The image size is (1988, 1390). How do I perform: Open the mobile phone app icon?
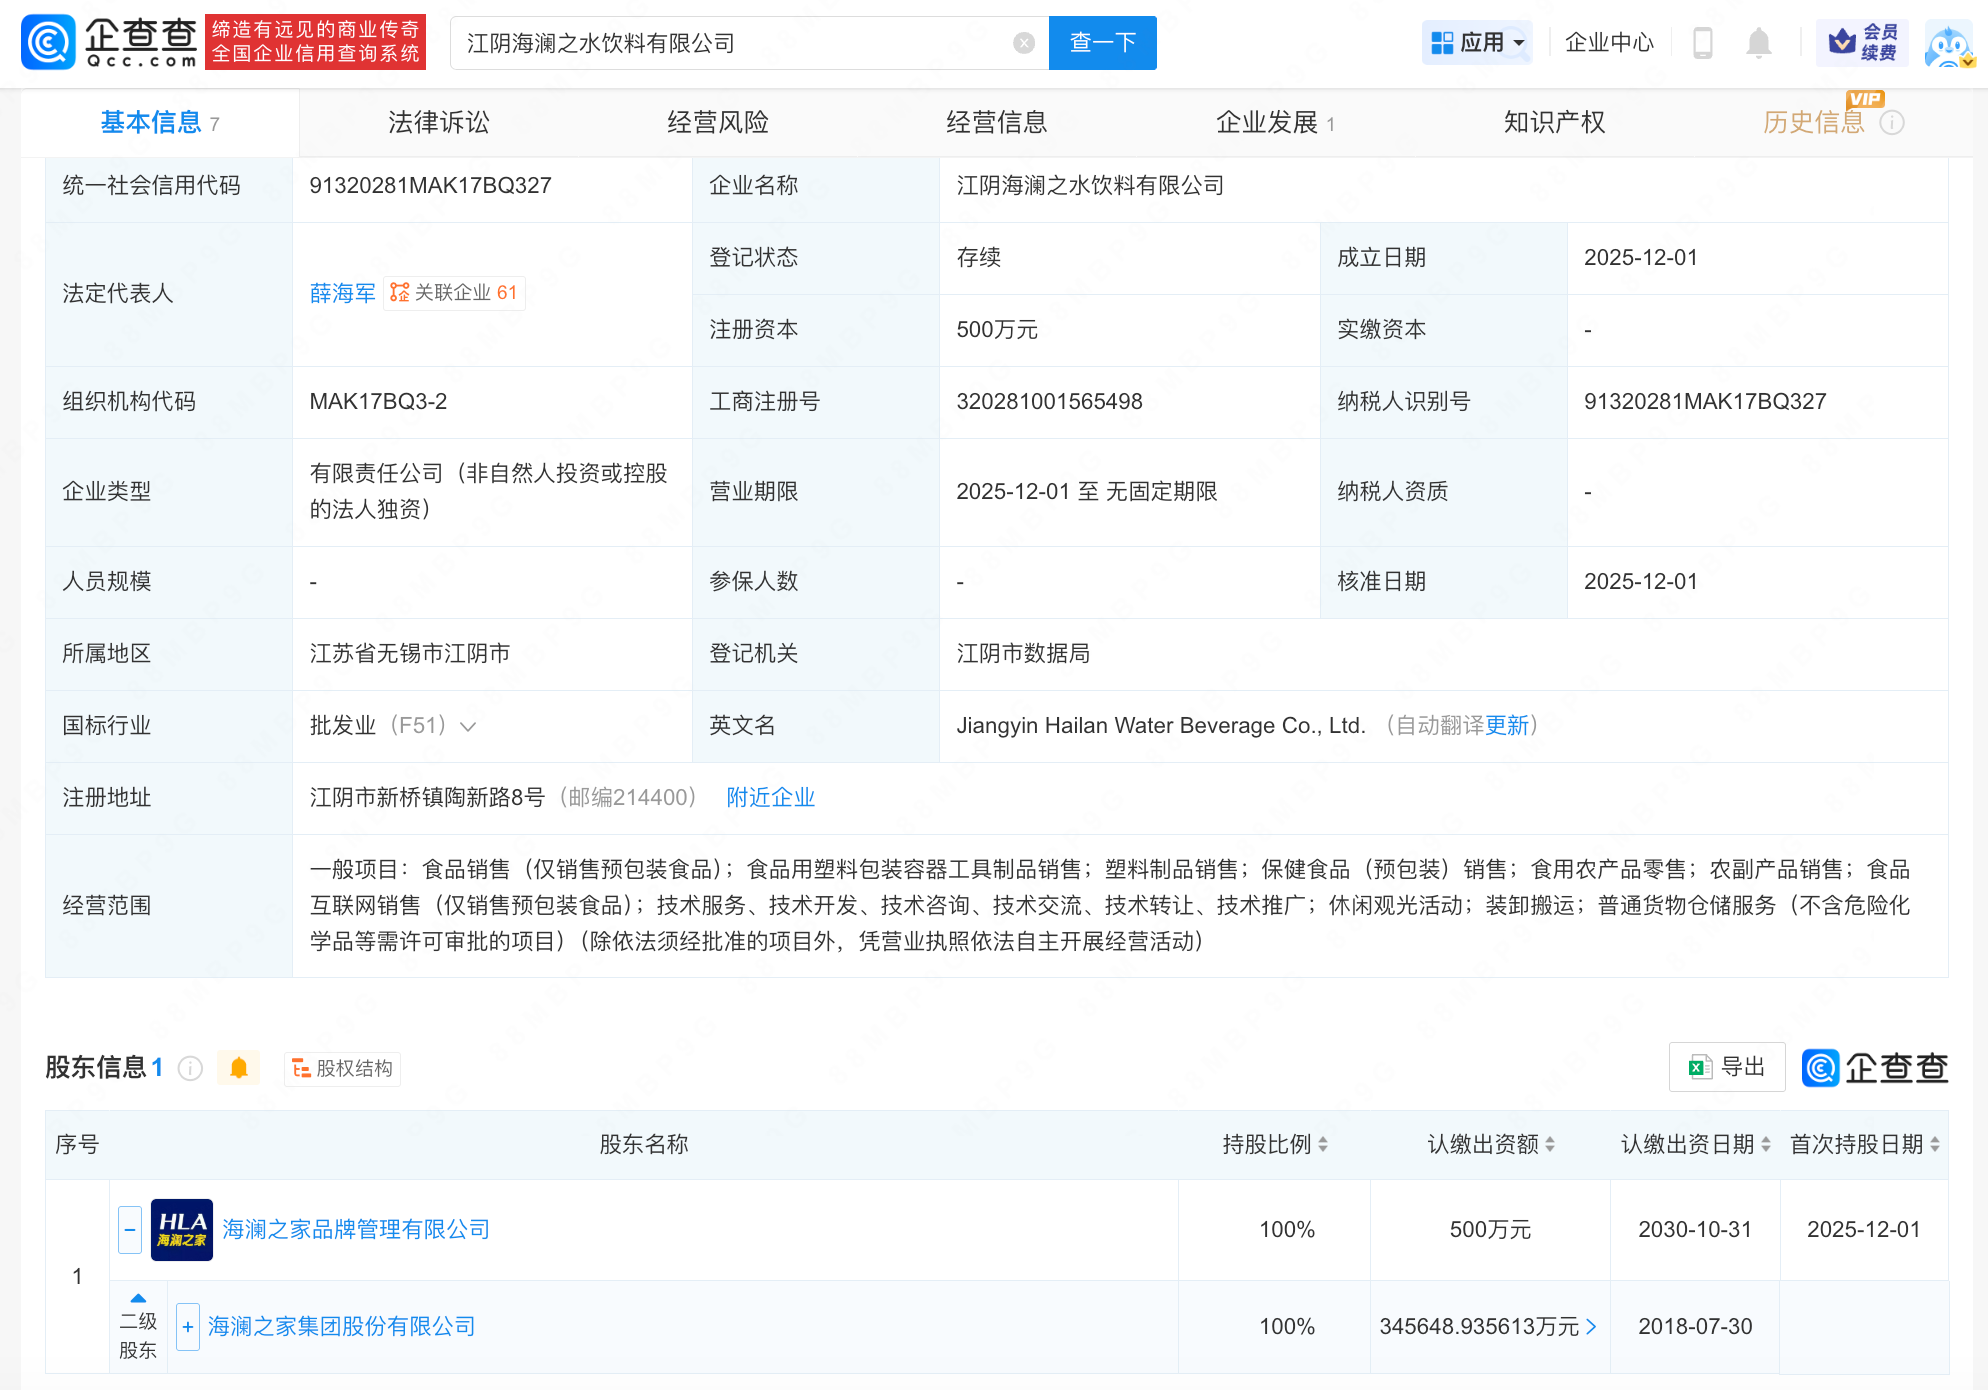[1702, 43]
